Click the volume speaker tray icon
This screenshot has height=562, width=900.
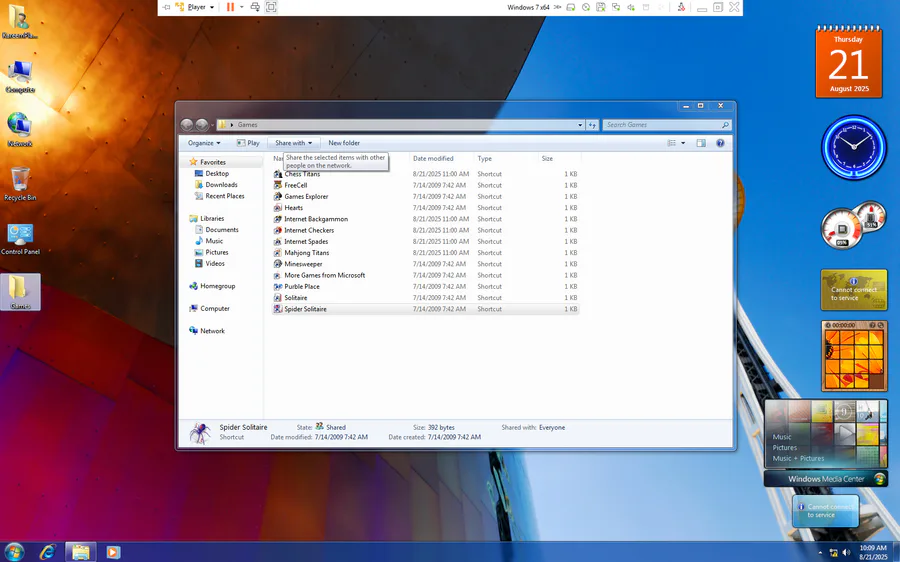pos(846,552)
